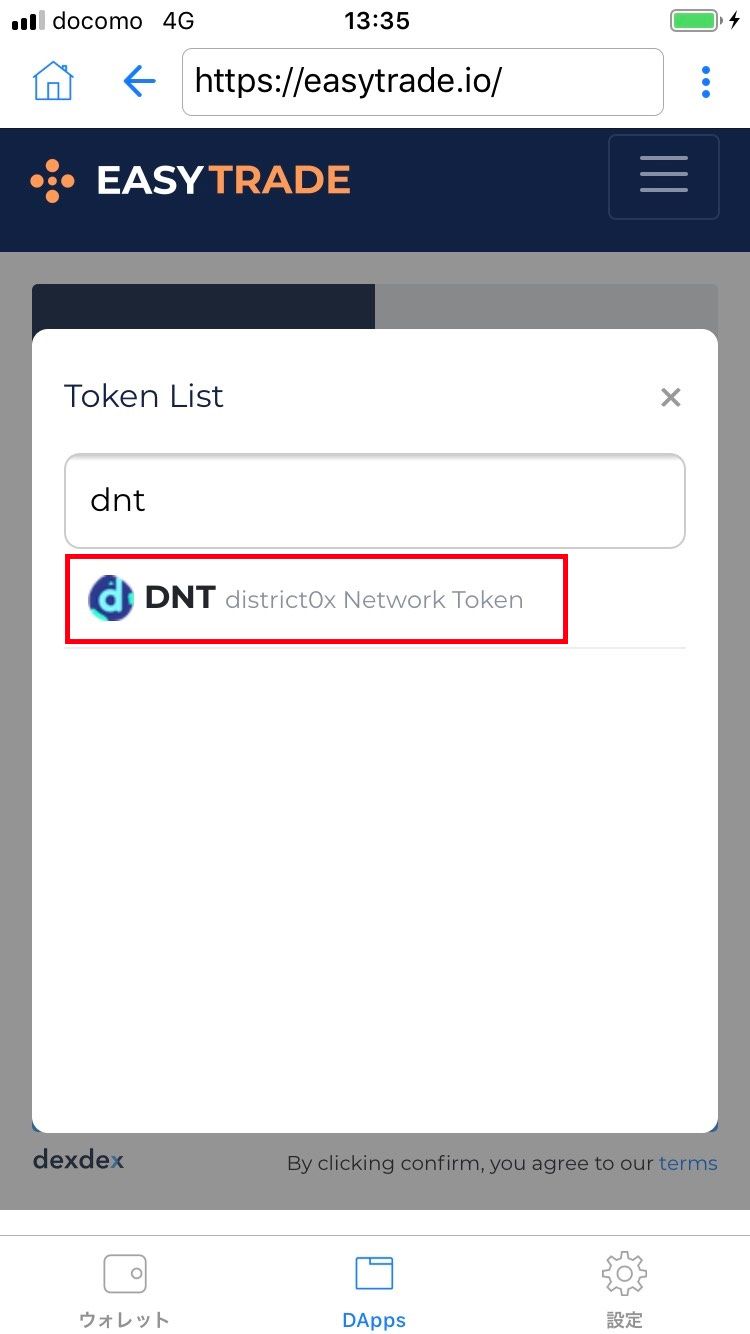This screenshot has height=1334, width=750.
Task: Tap the wallet icon in bottom bar
Action: (x=125, y=1274)
